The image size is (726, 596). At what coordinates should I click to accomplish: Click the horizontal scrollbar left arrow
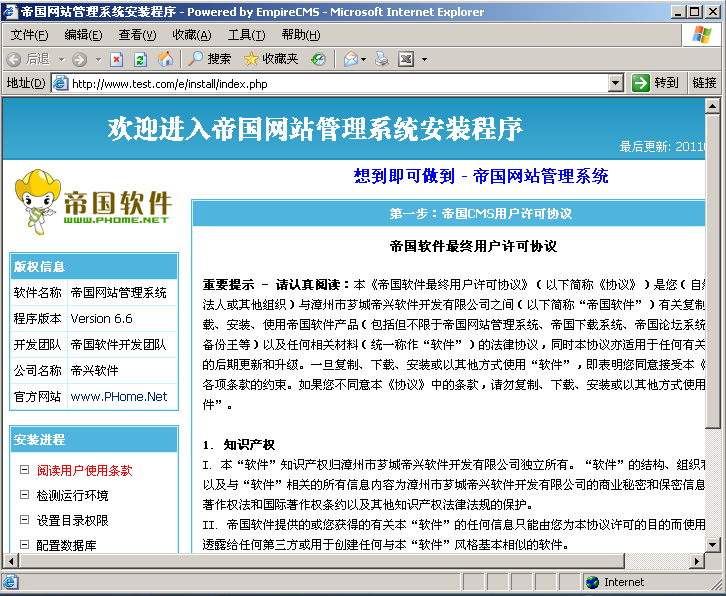point(11,561)
